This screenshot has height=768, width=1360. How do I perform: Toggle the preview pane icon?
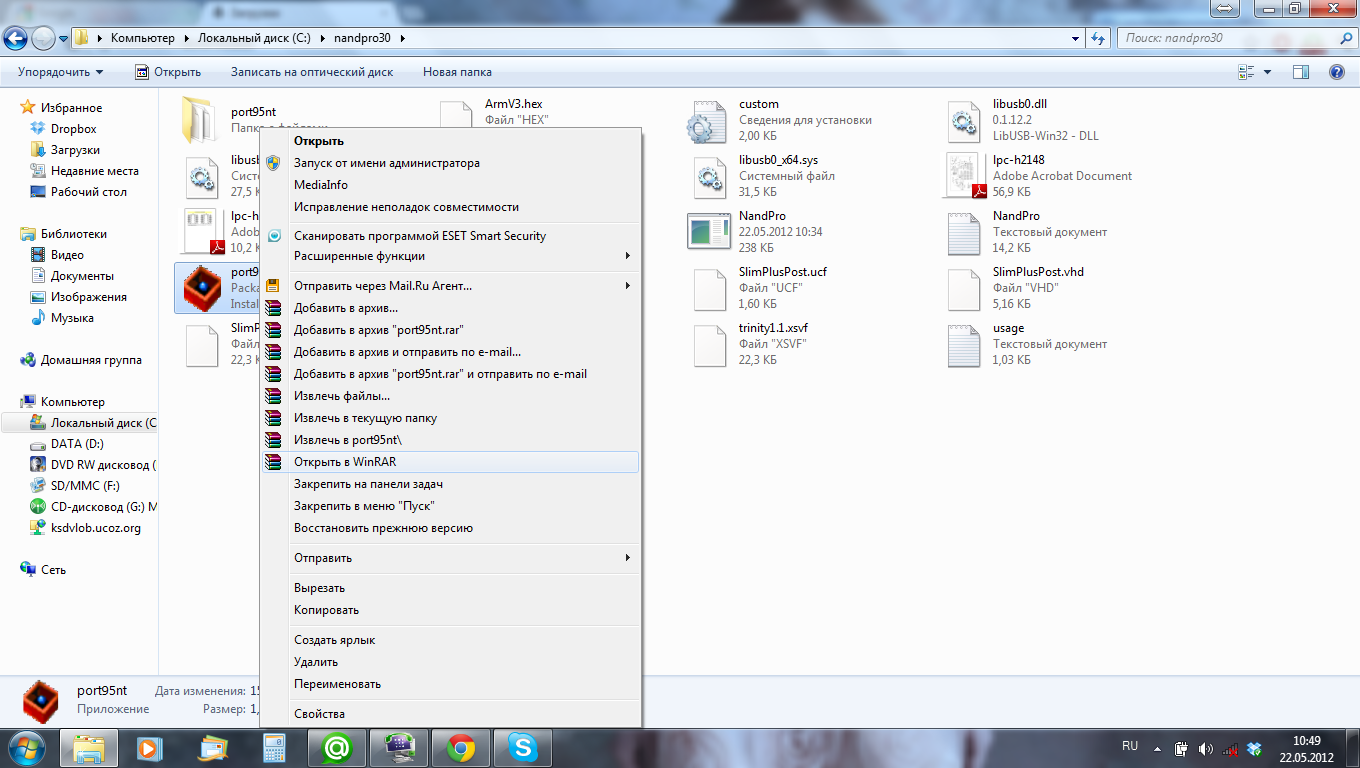1301,72
